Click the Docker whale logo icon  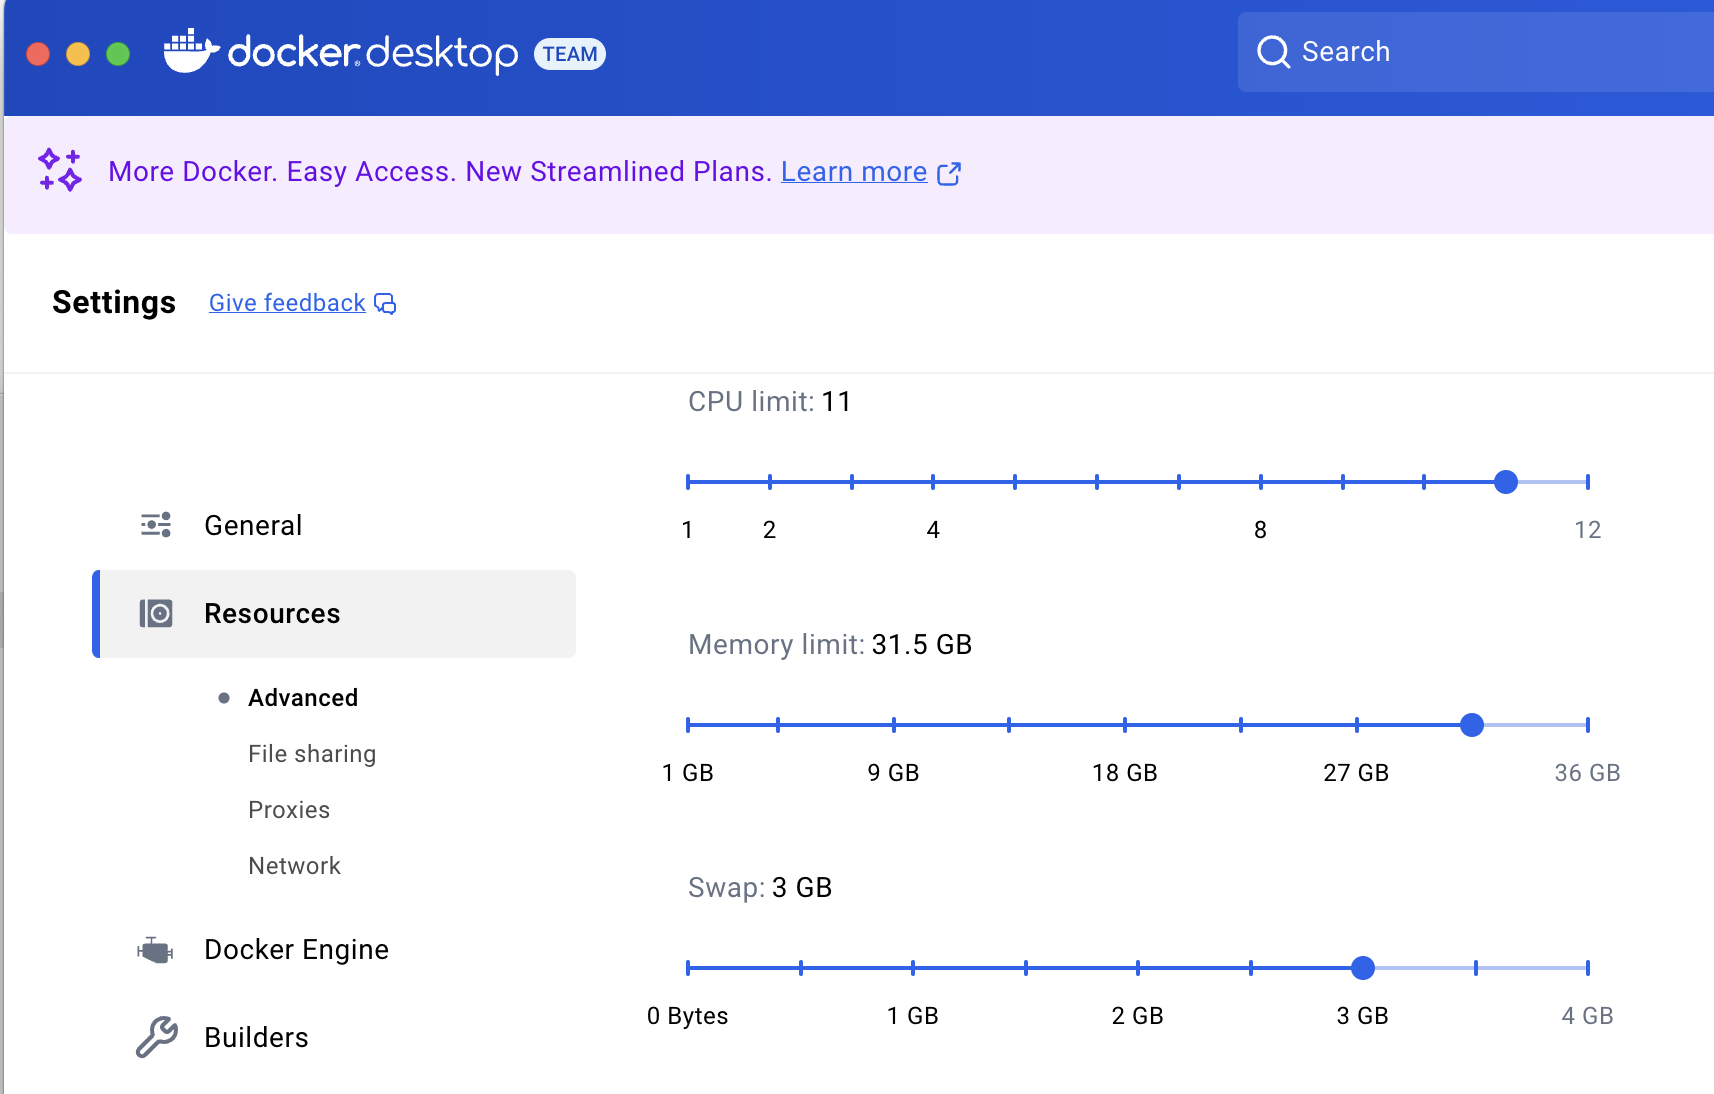(190, 51)
